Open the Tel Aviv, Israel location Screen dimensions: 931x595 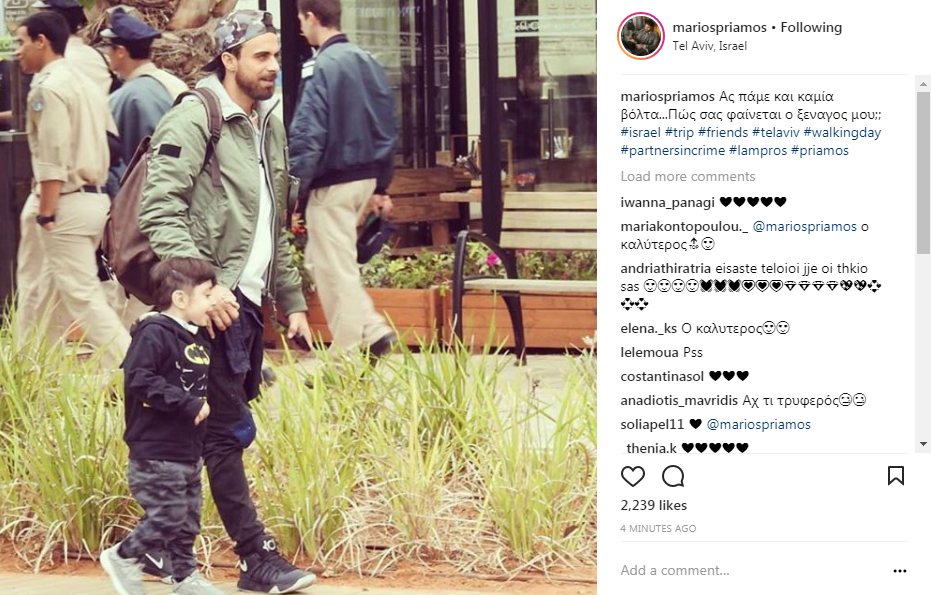click(710, 46)
